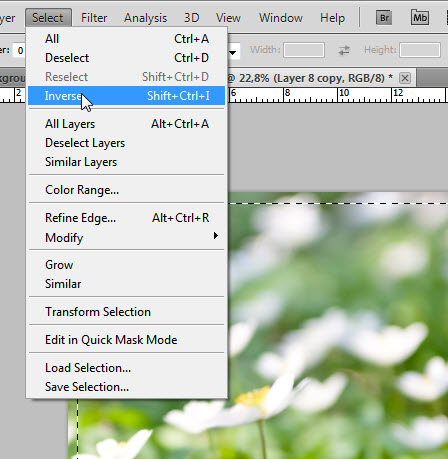The width and height of the screenshot is (448, 459).
Task: Open the style dropdown arrow in options bar
Action: 233,52
